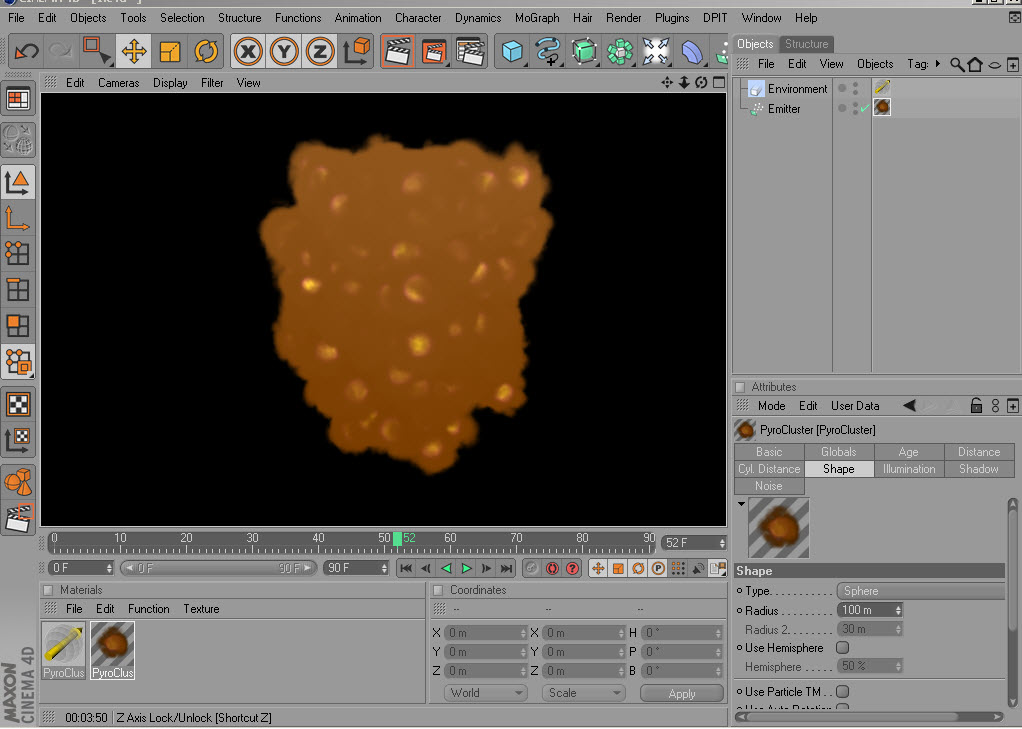Toggle X axis lock
This screenshot has width=1022, height=729.
click(248, 51)
